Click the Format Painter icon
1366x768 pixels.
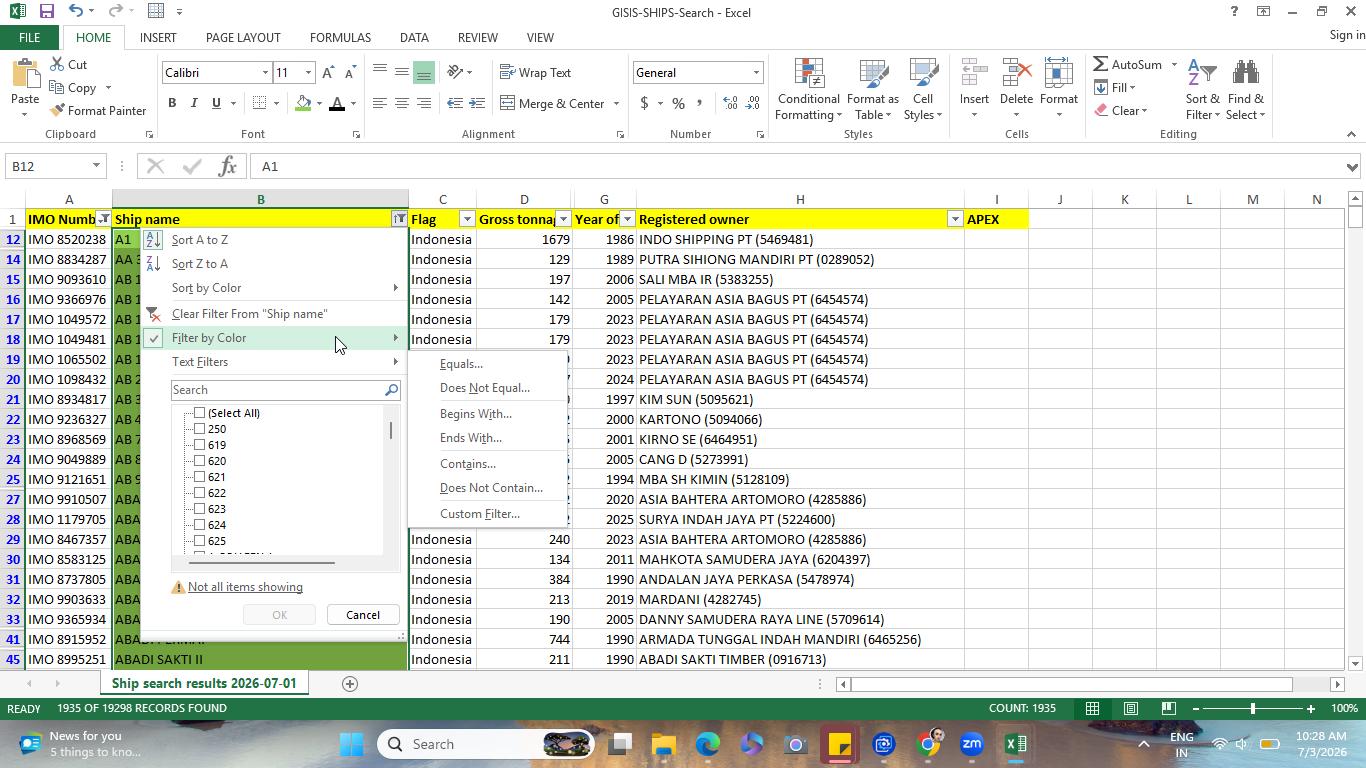tap(57, 110)
